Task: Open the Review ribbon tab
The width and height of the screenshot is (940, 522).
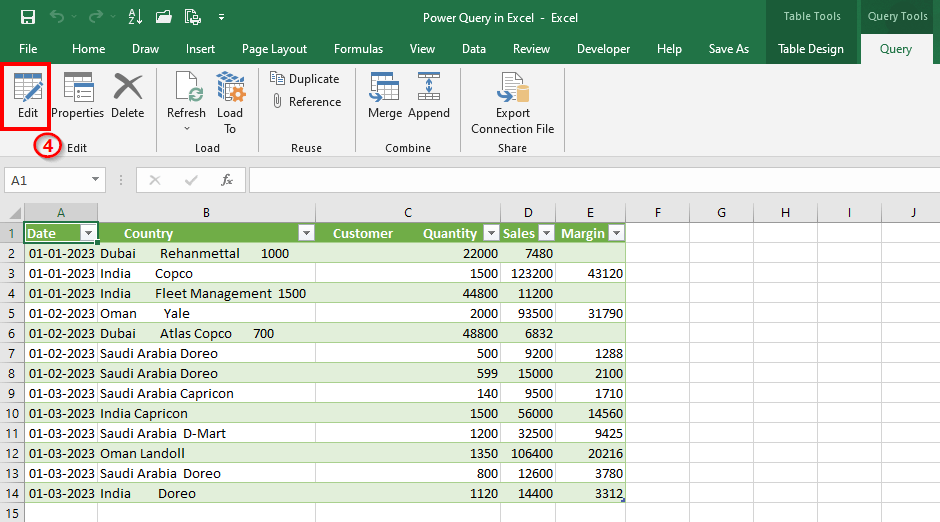Action: click(x=531, y=49)
